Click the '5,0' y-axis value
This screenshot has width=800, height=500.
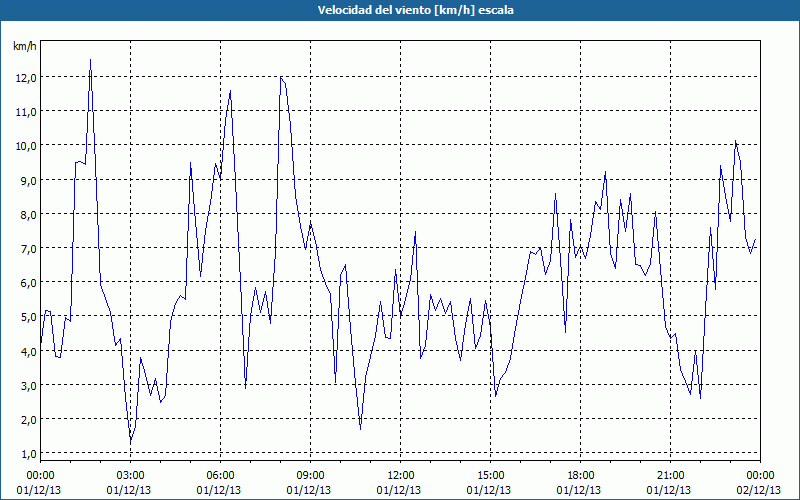[x=28, y=316]
